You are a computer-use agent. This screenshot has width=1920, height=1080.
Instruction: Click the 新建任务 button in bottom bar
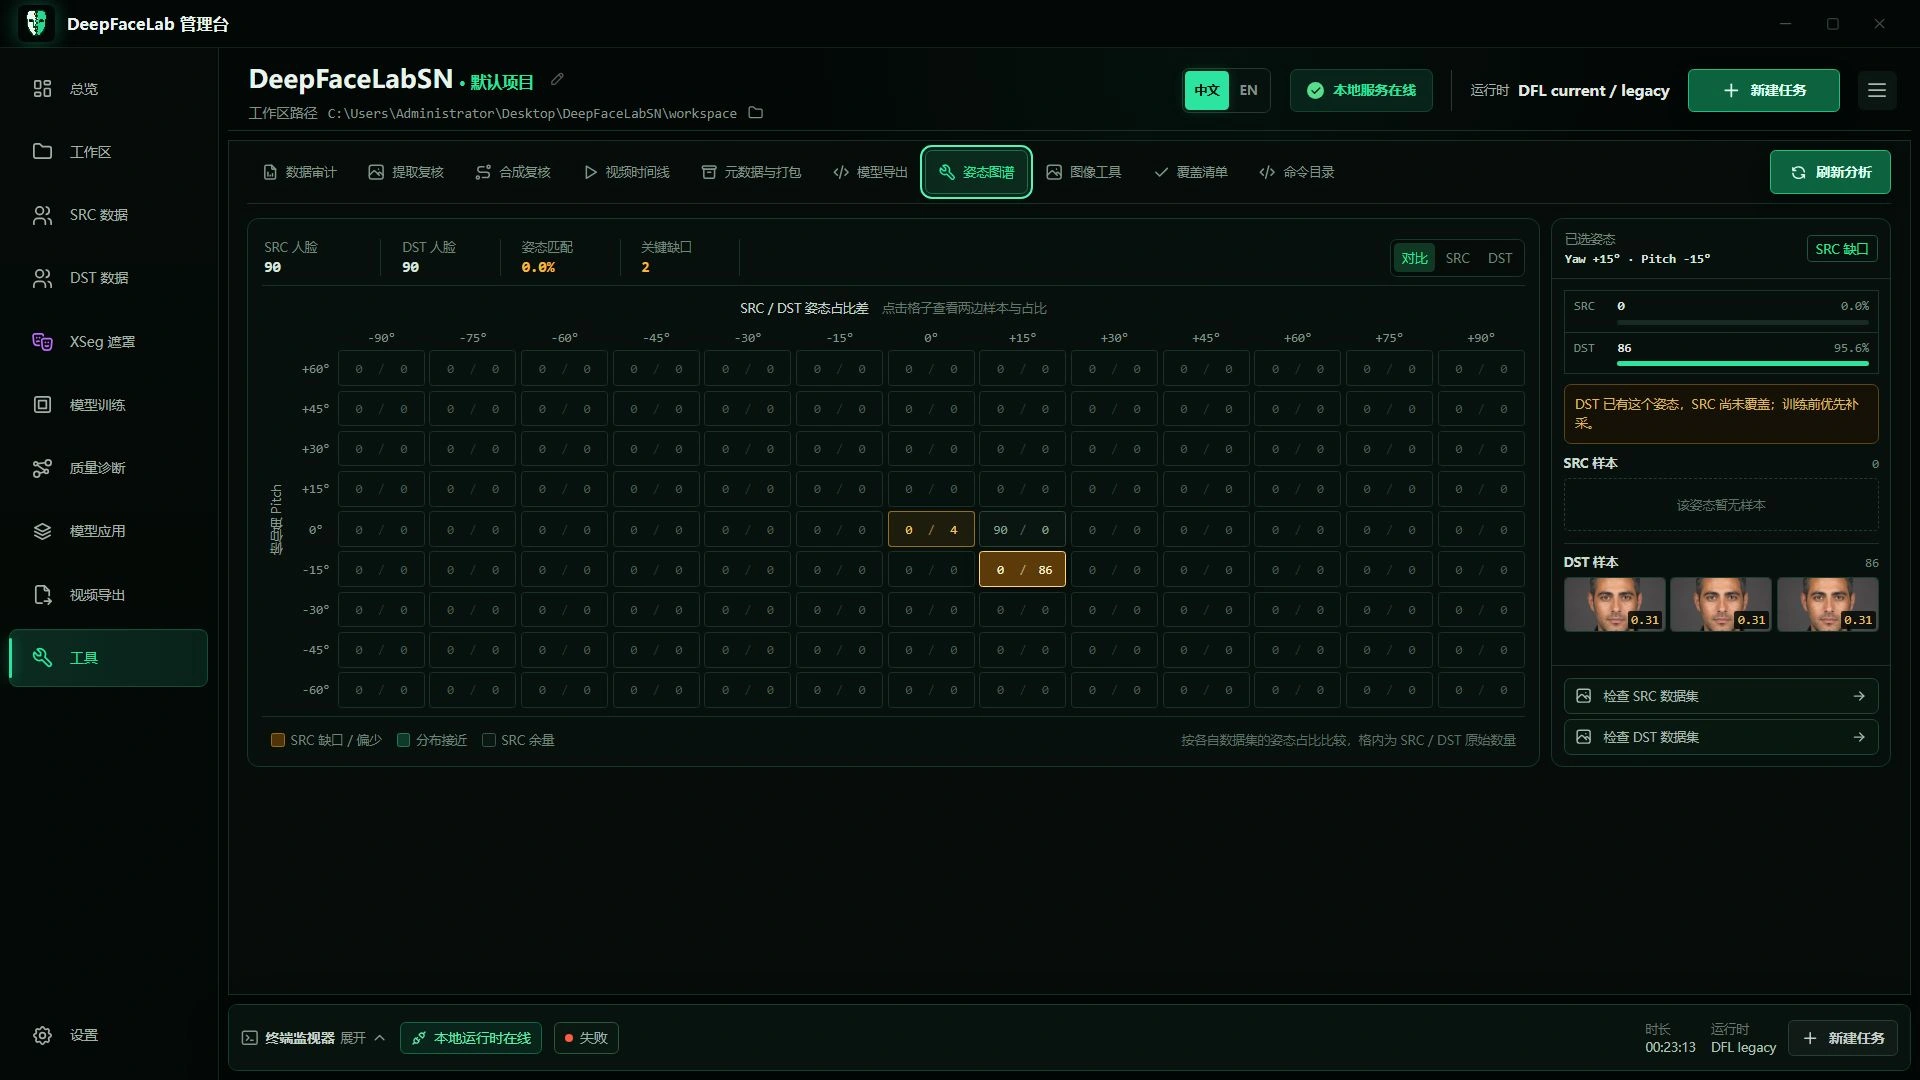tap(1843, 1038)
